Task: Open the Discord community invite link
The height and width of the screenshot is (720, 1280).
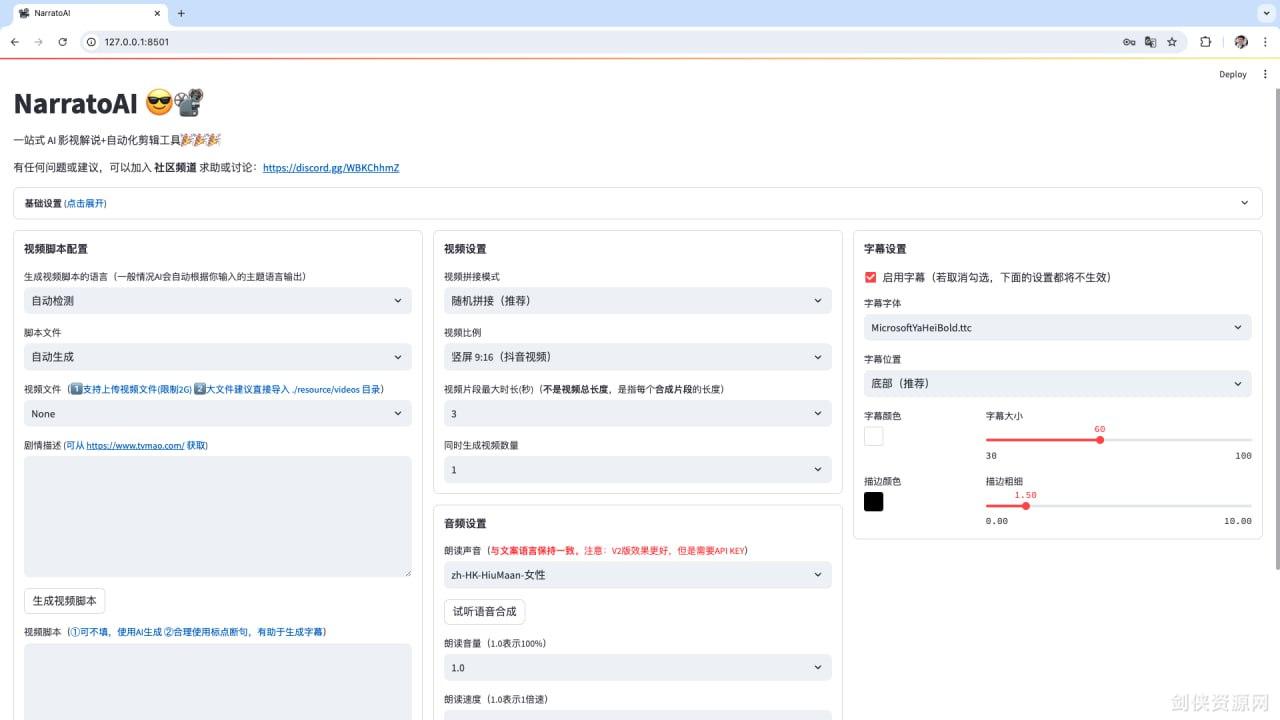Action: click(x=330, y=168)
